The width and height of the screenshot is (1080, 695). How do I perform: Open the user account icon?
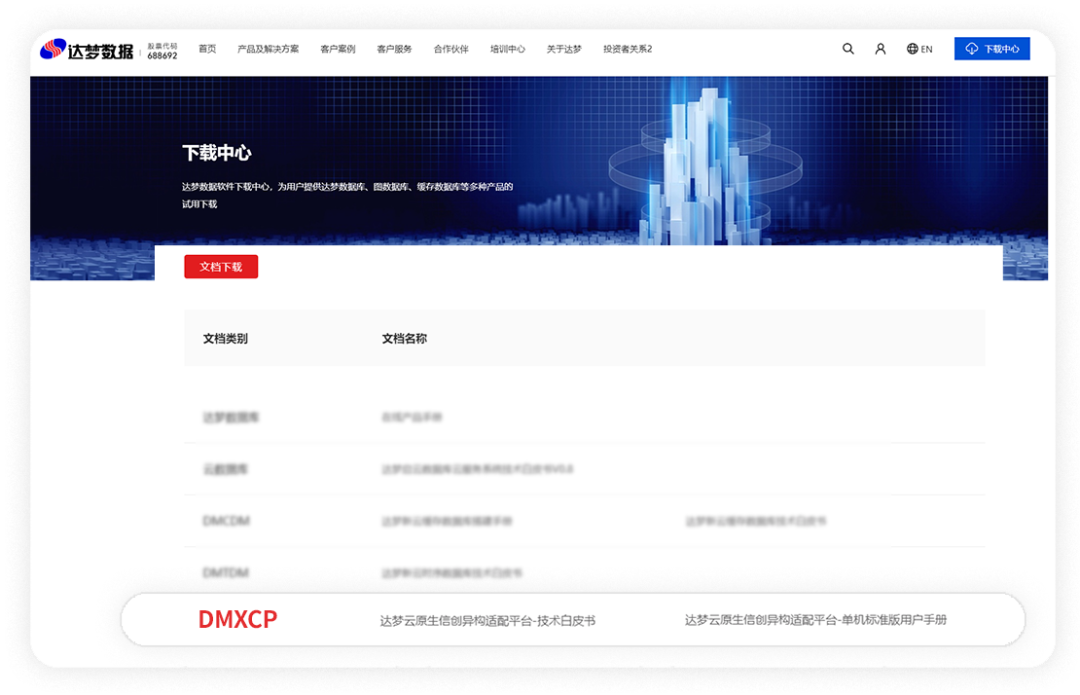coord(880,49)
